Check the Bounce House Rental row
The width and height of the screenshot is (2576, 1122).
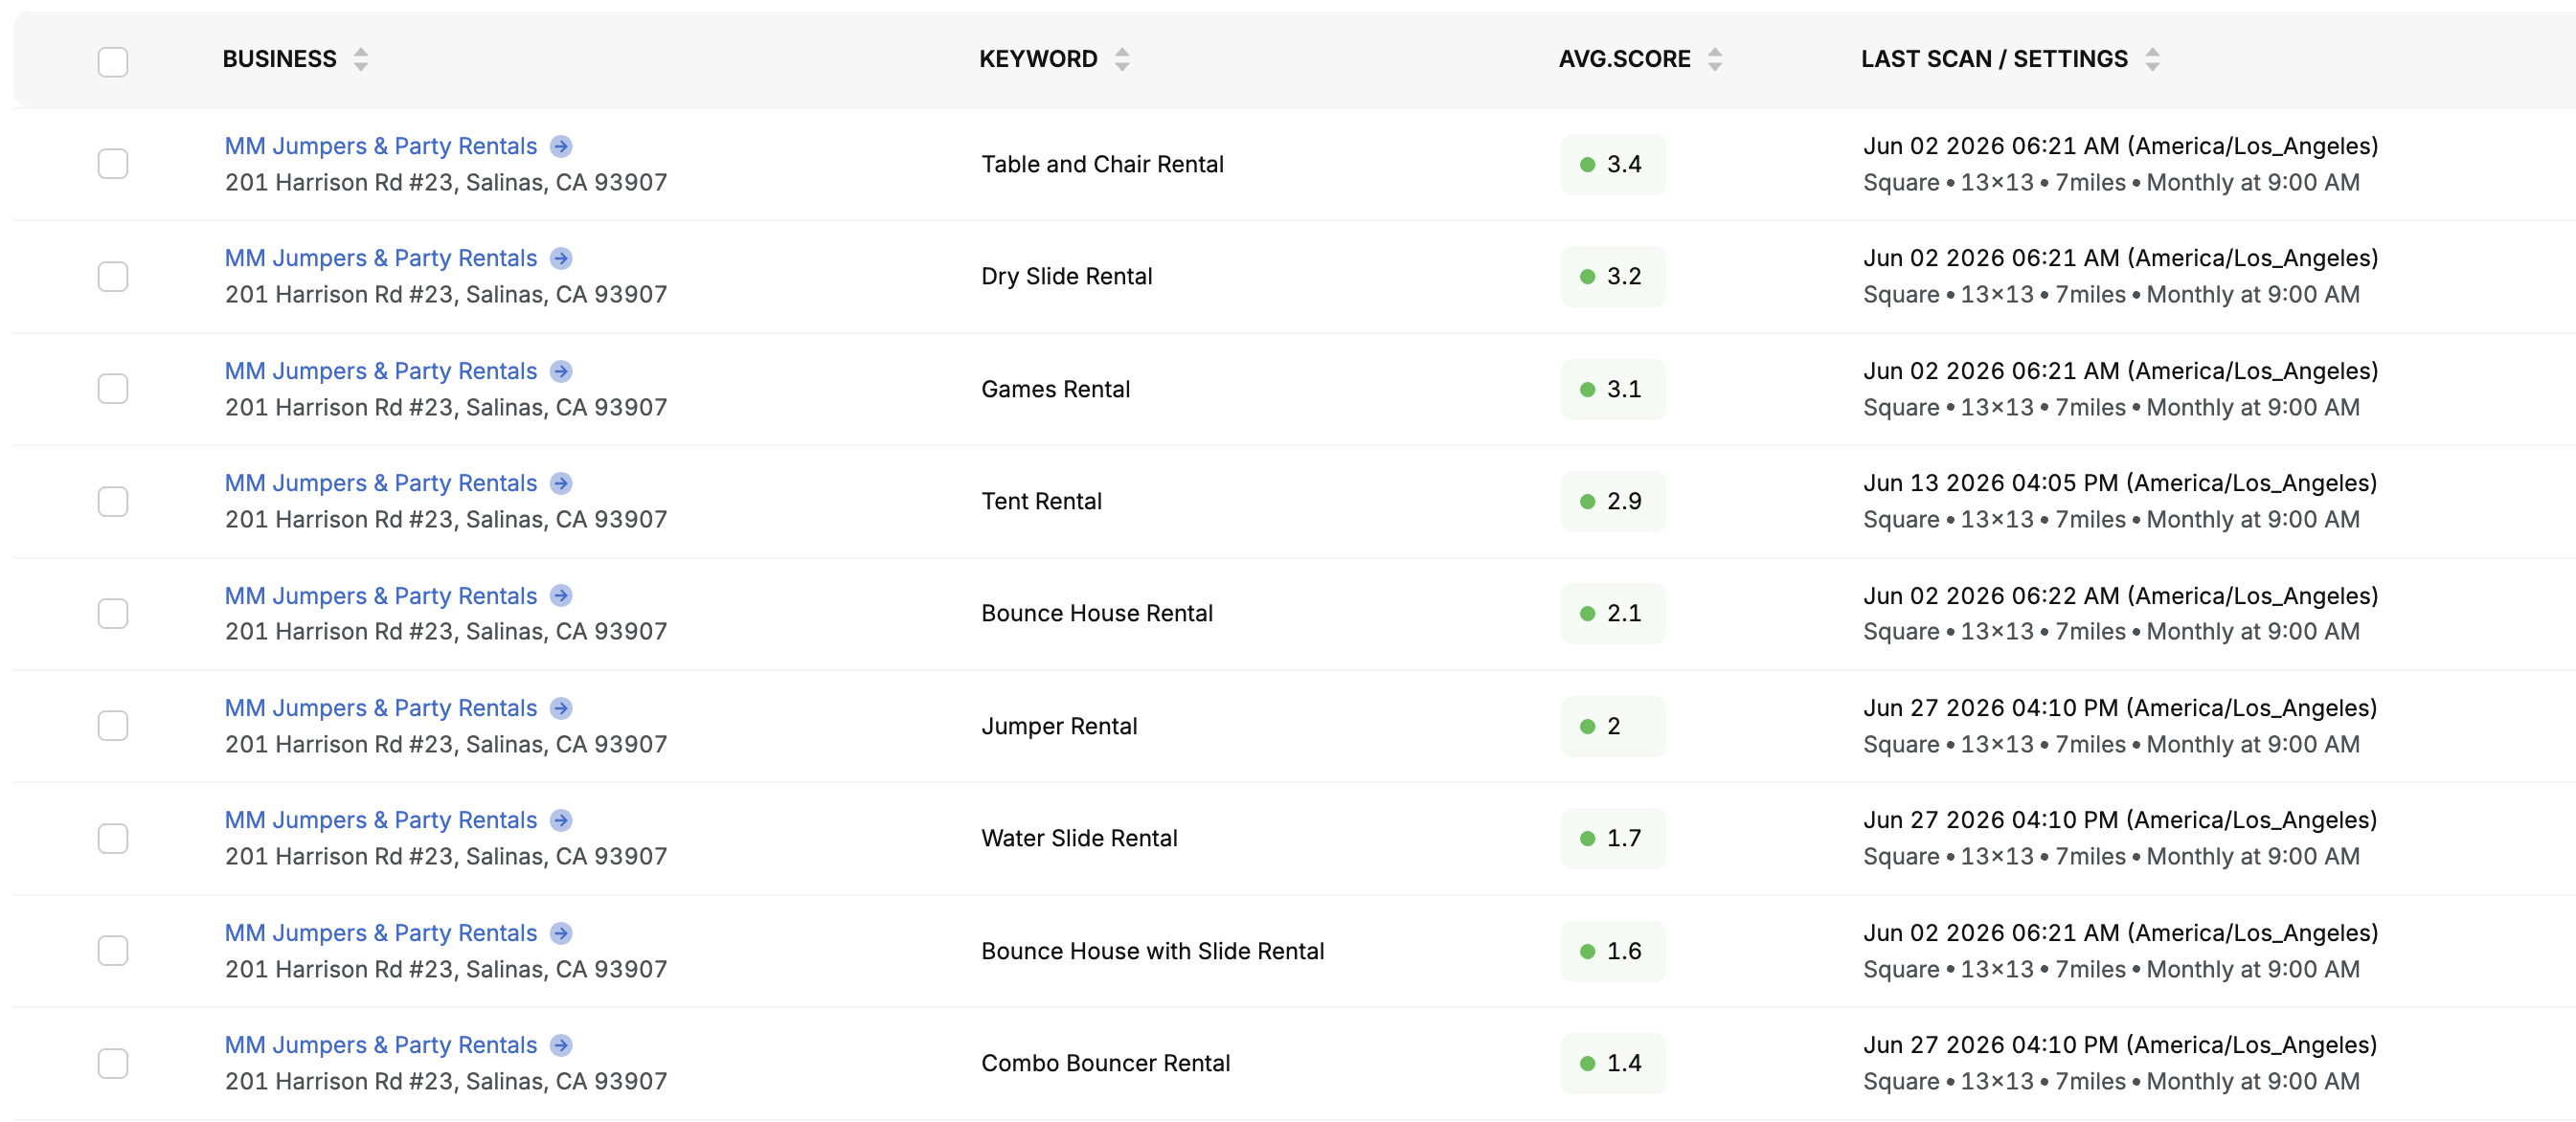point(113,613)
